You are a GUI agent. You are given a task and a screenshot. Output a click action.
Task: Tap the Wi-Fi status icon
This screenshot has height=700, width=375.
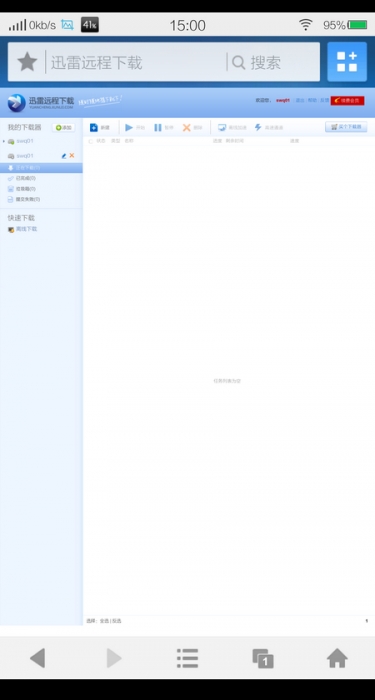(x=306, y=25)
